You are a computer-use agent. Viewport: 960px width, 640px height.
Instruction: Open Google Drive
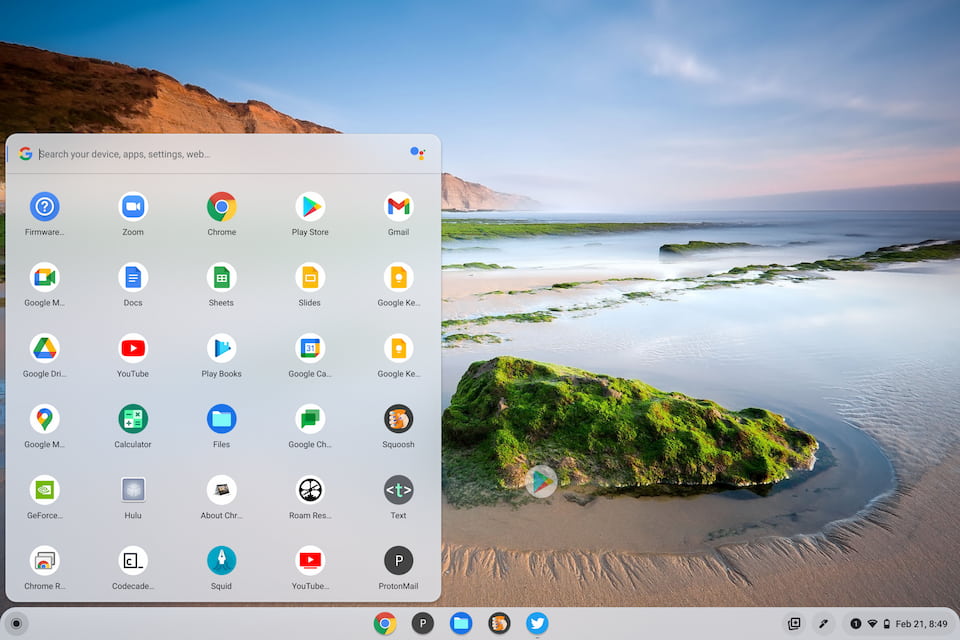(44, 348)
